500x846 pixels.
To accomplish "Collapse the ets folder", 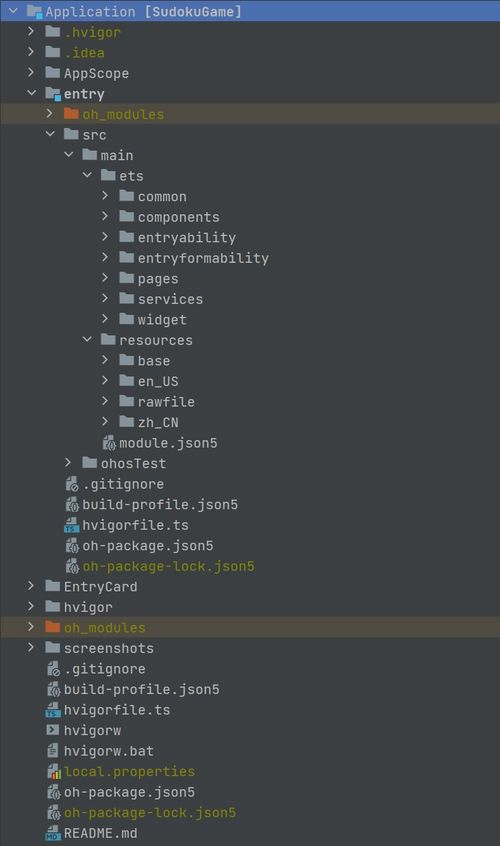I will (87, 175).
